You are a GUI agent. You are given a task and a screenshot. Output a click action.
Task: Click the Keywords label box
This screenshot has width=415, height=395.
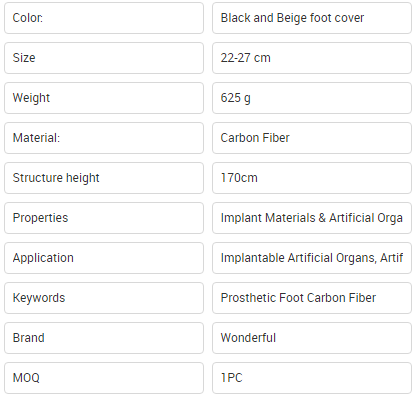coord(104,298)
